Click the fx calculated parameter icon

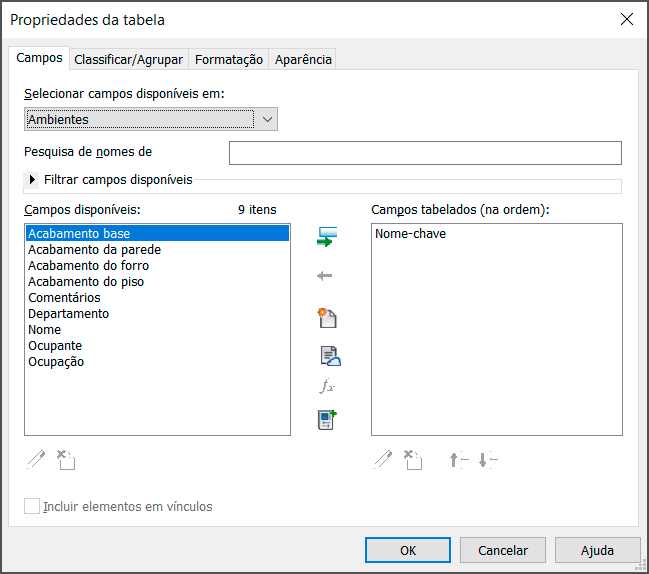tap(327, 387)
